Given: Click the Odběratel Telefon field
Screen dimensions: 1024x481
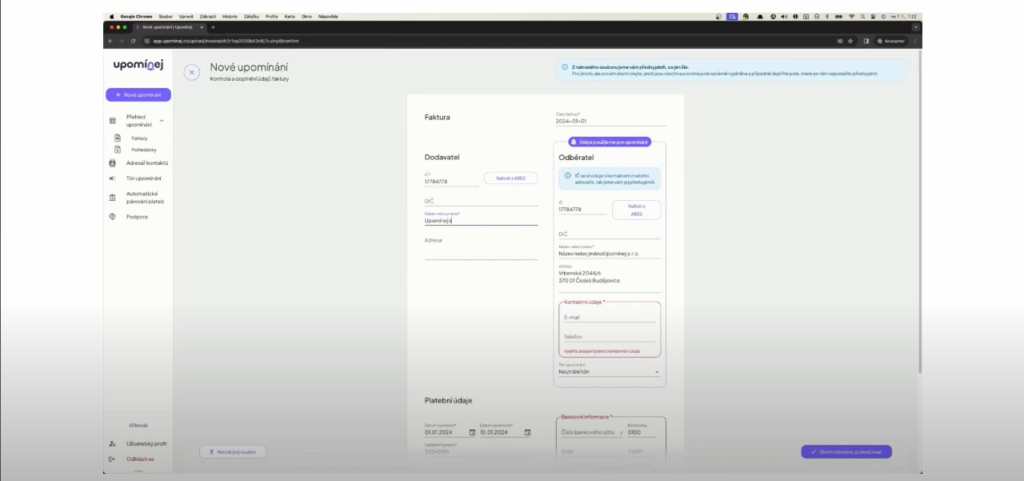Looking at the screenshot, I should point(609,337).
